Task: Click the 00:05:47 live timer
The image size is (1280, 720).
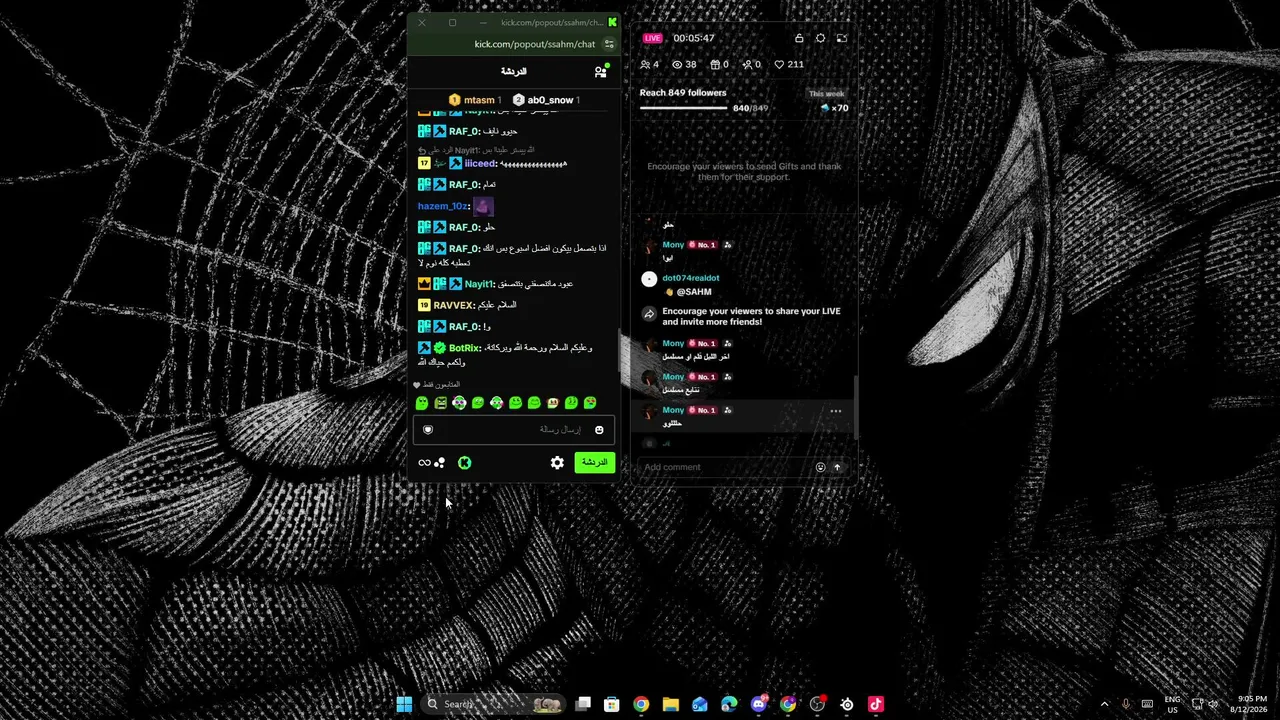Action: [694, 38]
